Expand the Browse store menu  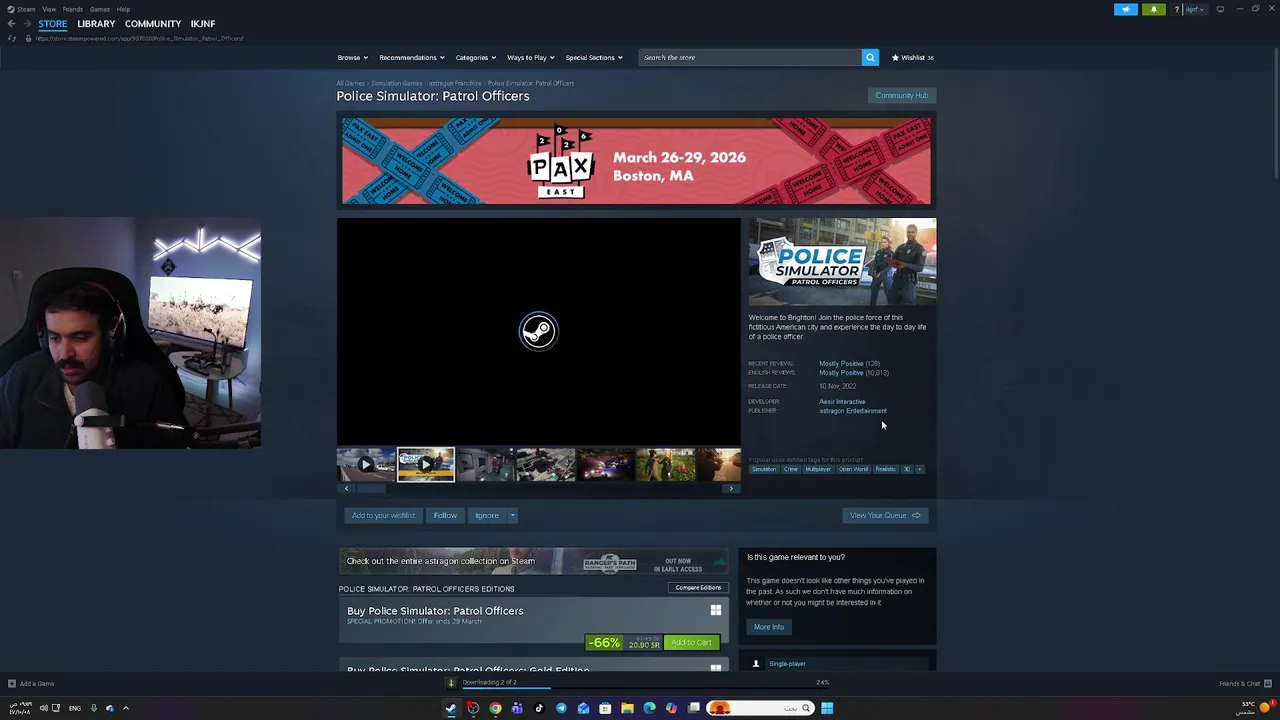point(352,57)
